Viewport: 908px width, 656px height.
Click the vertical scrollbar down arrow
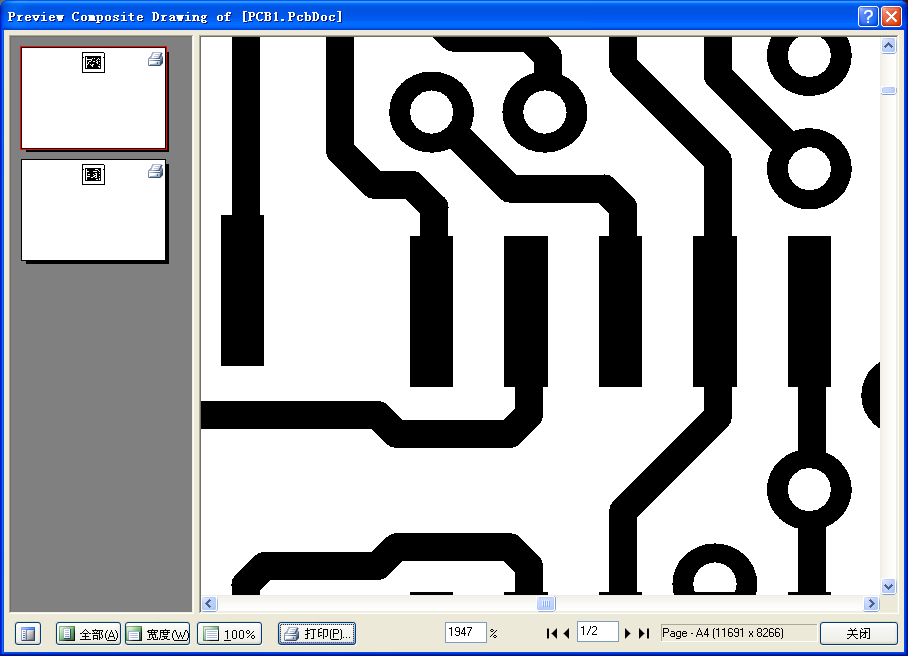click(888, 586)
